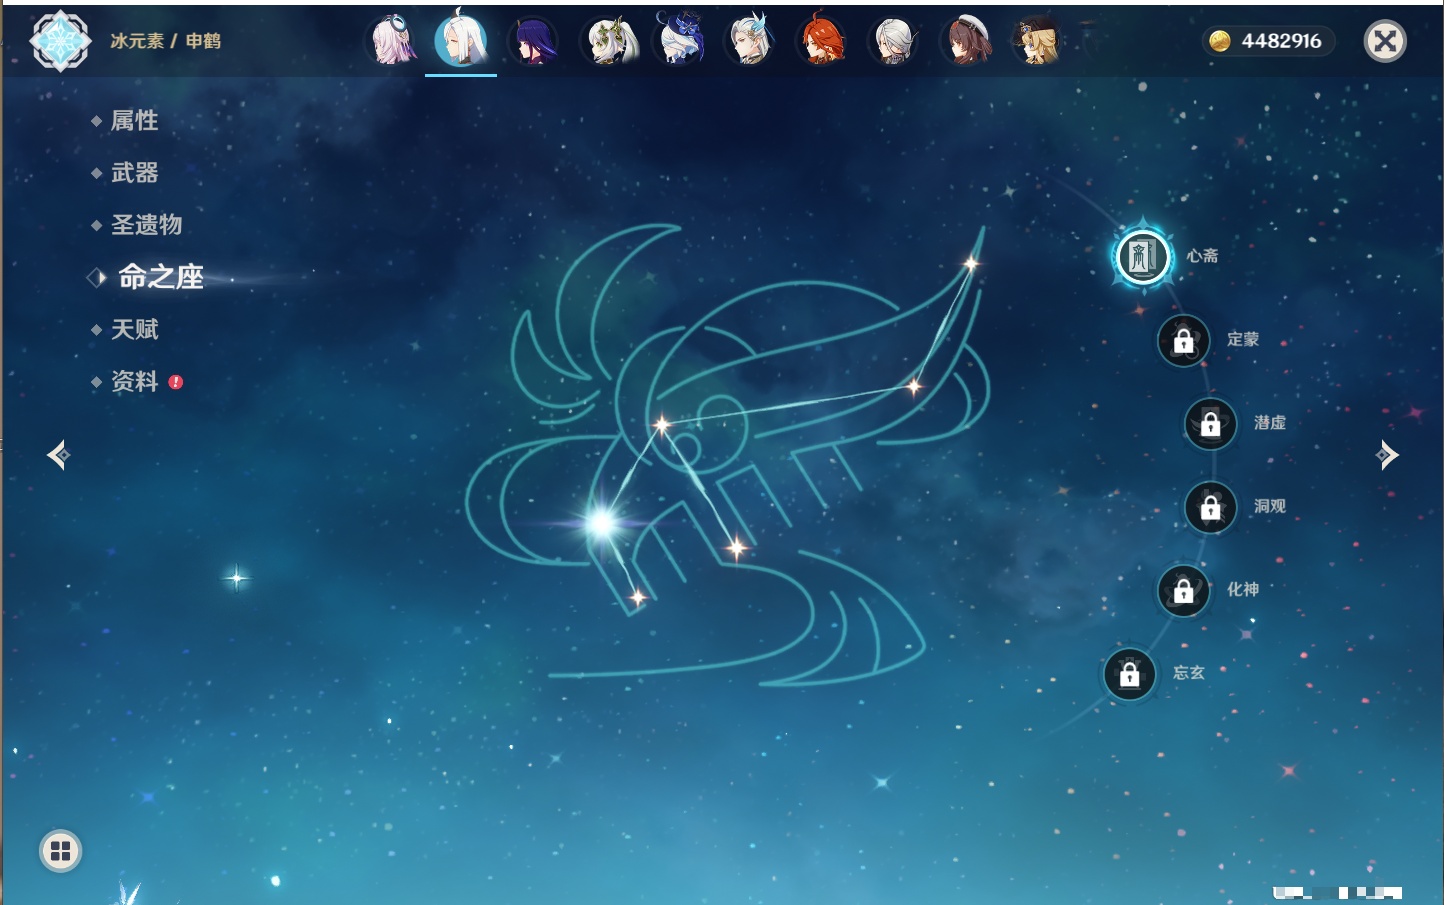Open the four-square grid menu button
The height and width of the screenshot is (905, 1444).
(x=60, y=851)
